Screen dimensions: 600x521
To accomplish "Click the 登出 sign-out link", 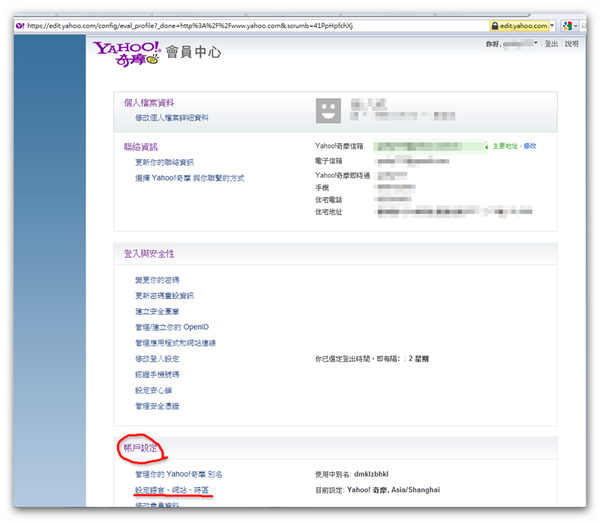I will click(551, 44).
